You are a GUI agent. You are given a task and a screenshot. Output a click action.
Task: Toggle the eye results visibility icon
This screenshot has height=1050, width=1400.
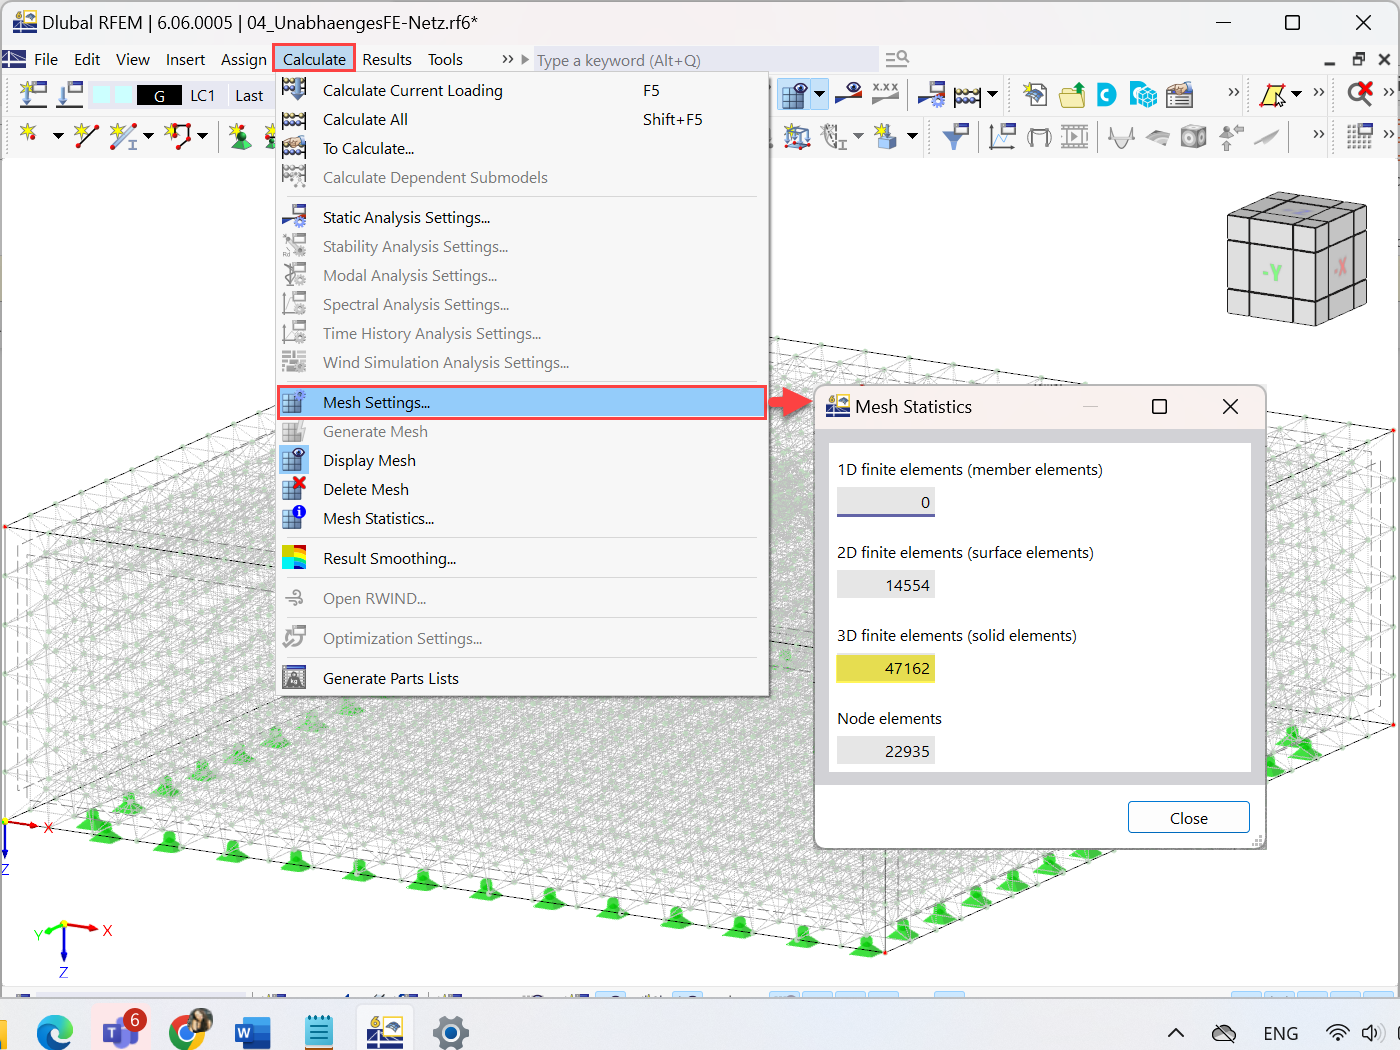[x=849, y=94]
